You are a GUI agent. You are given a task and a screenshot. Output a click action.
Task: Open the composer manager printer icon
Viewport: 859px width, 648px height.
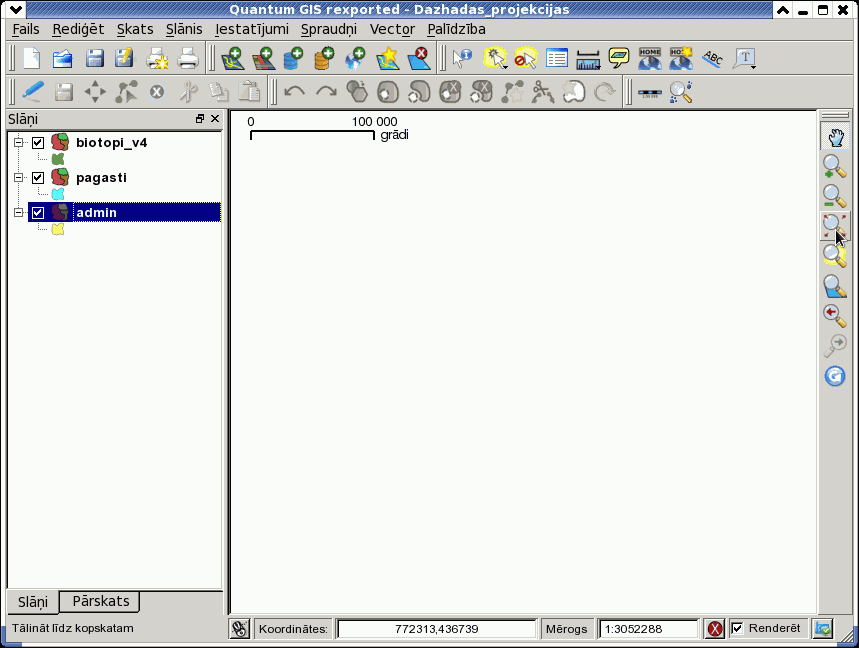188,58
